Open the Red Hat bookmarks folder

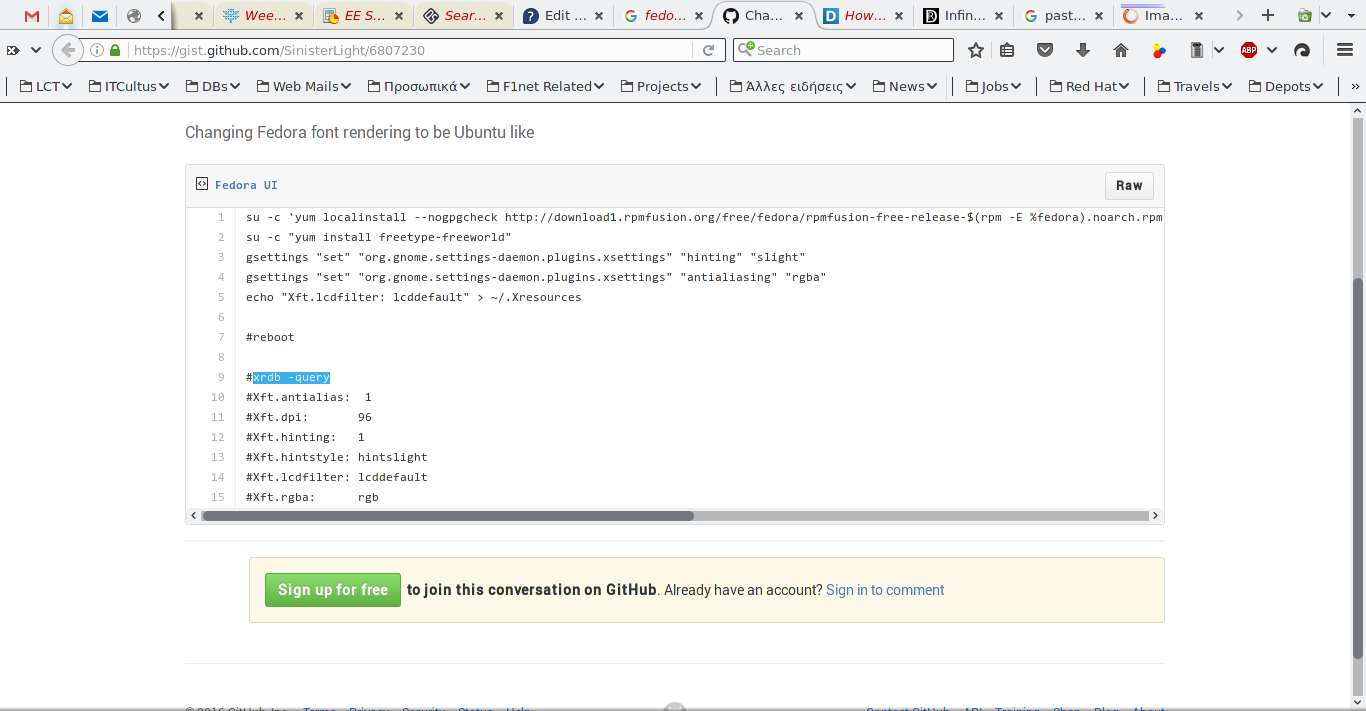click(x=1089, y=86)
